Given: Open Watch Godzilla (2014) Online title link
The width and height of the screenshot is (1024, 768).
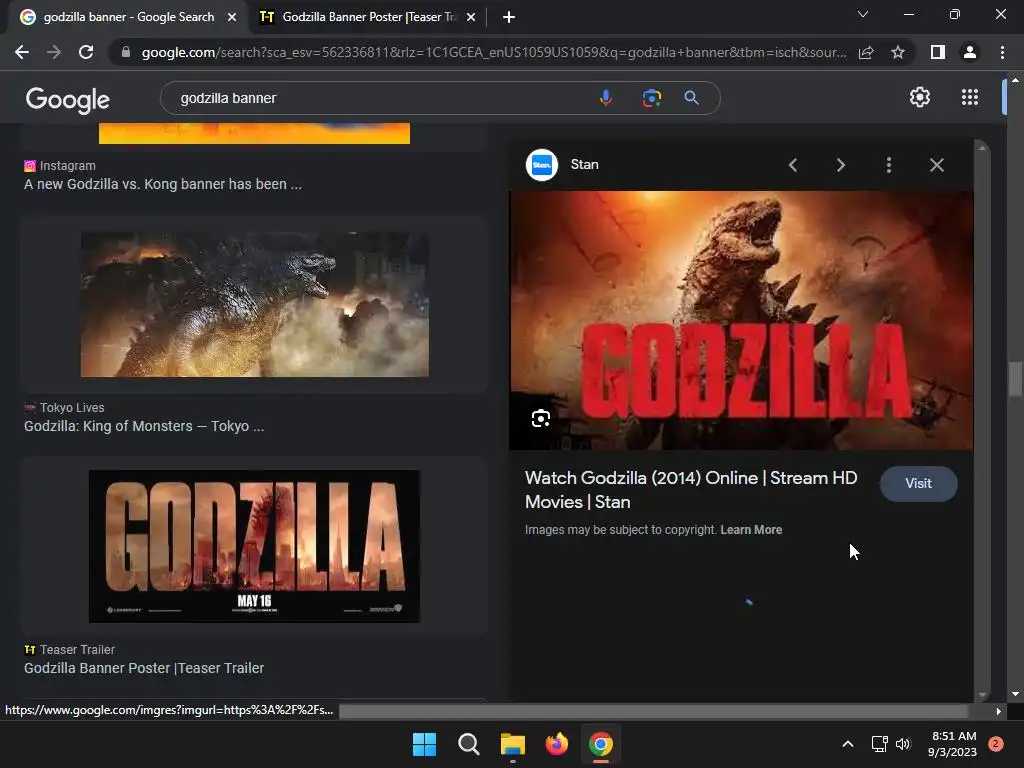Looking at the screenshot, I should point(691,490).
